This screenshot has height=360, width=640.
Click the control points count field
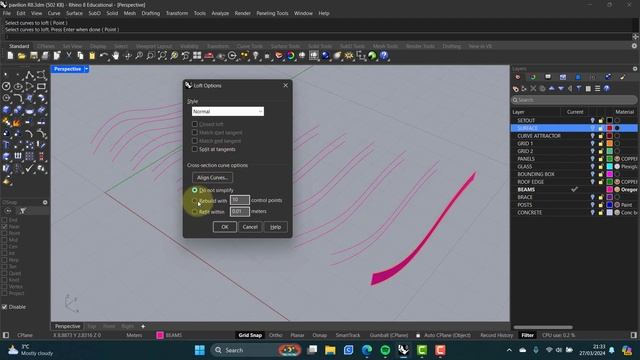[x=240, y=200]
